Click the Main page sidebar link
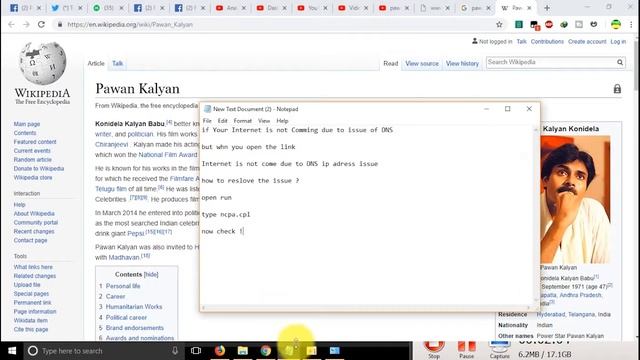This screenshot has width=640, height=360. [27, 124]
